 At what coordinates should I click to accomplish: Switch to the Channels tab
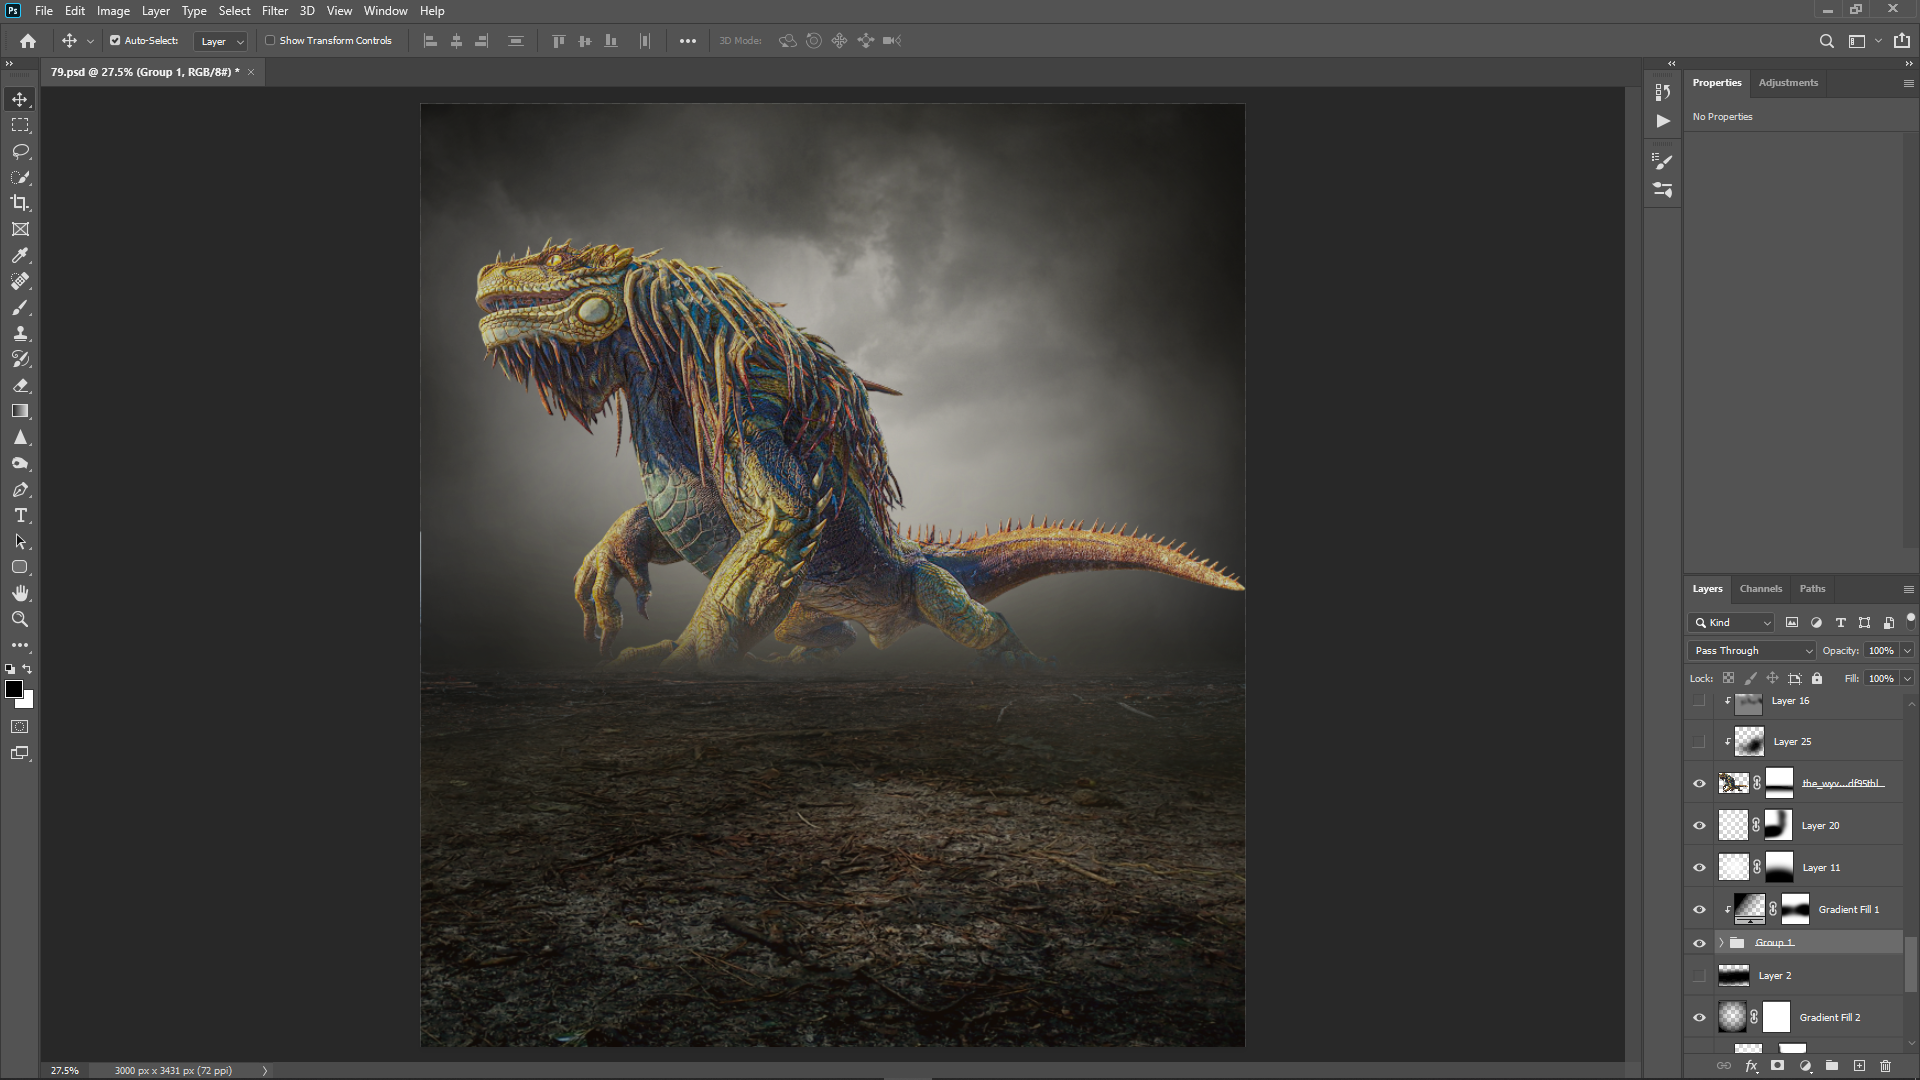coord(1760,589)
